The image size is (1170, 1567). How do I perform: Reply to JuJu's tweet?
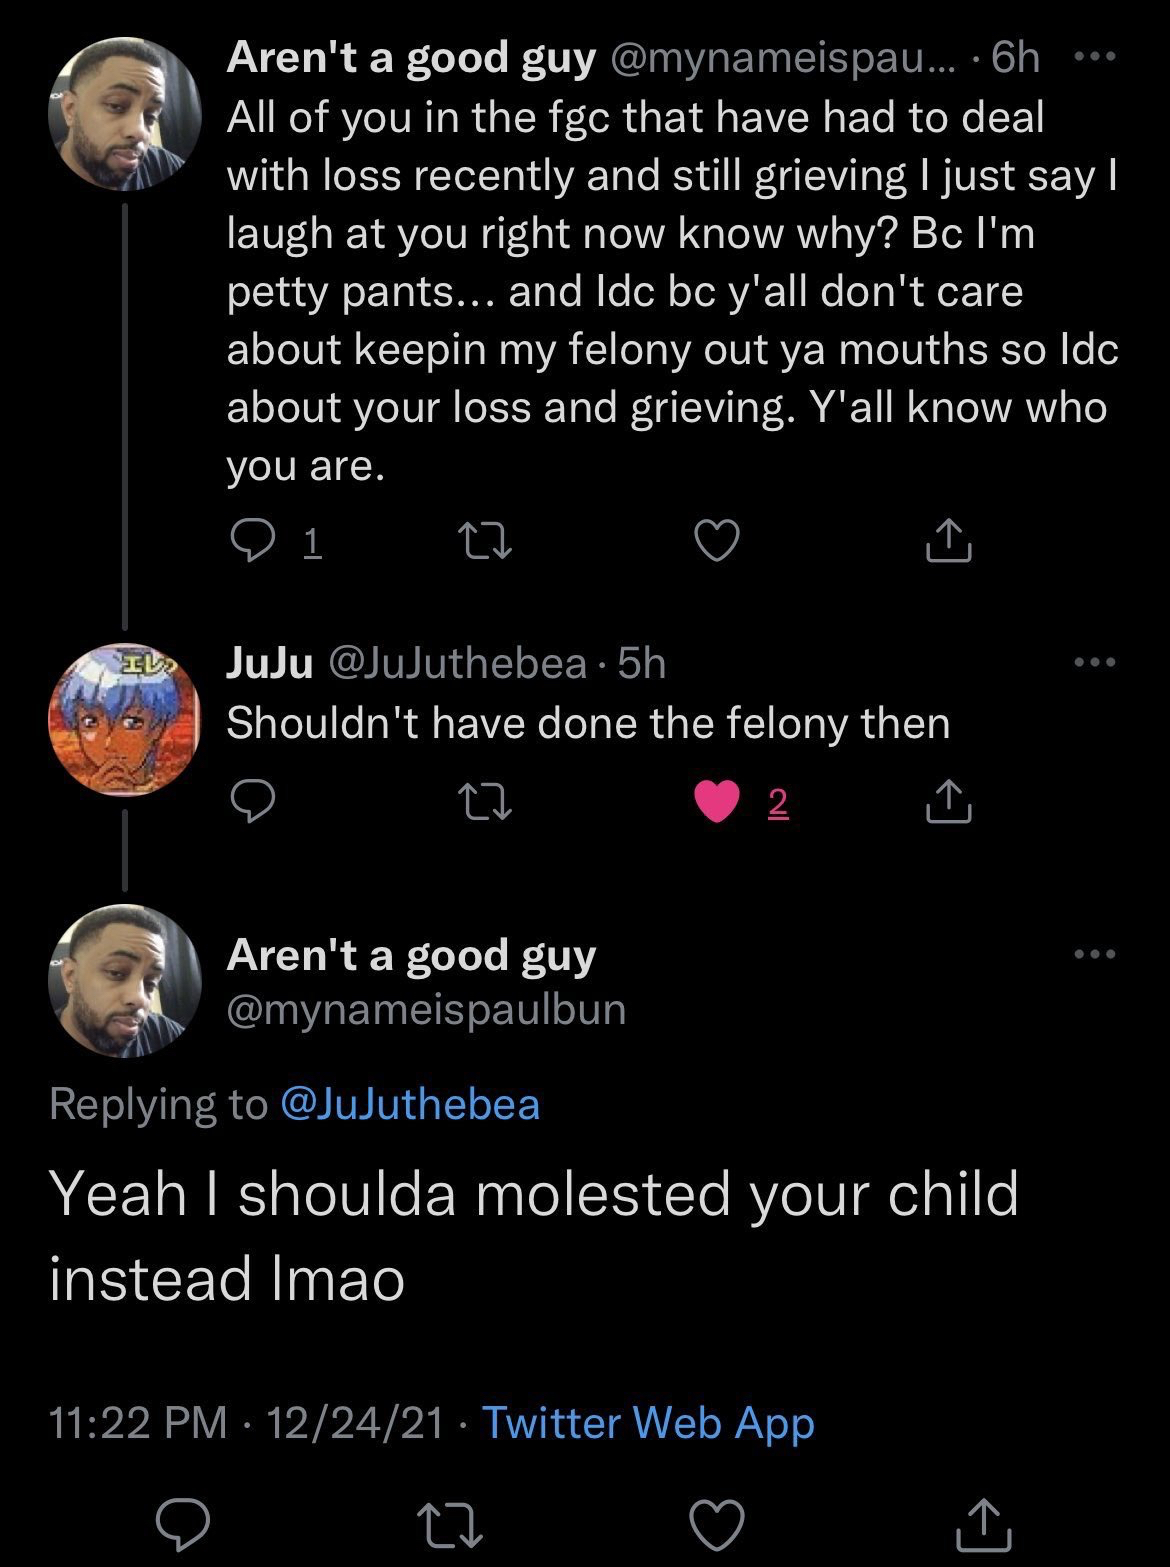pos(252,802)
